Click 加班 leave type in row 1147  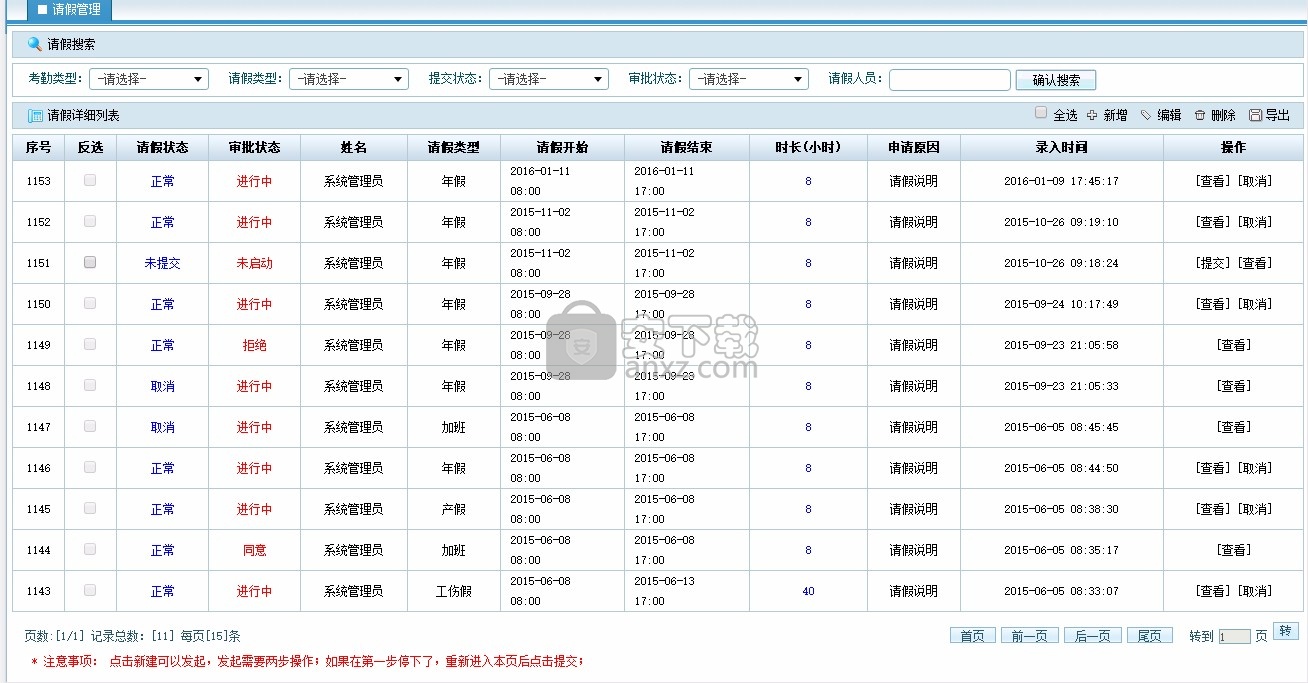pos(453,427)
